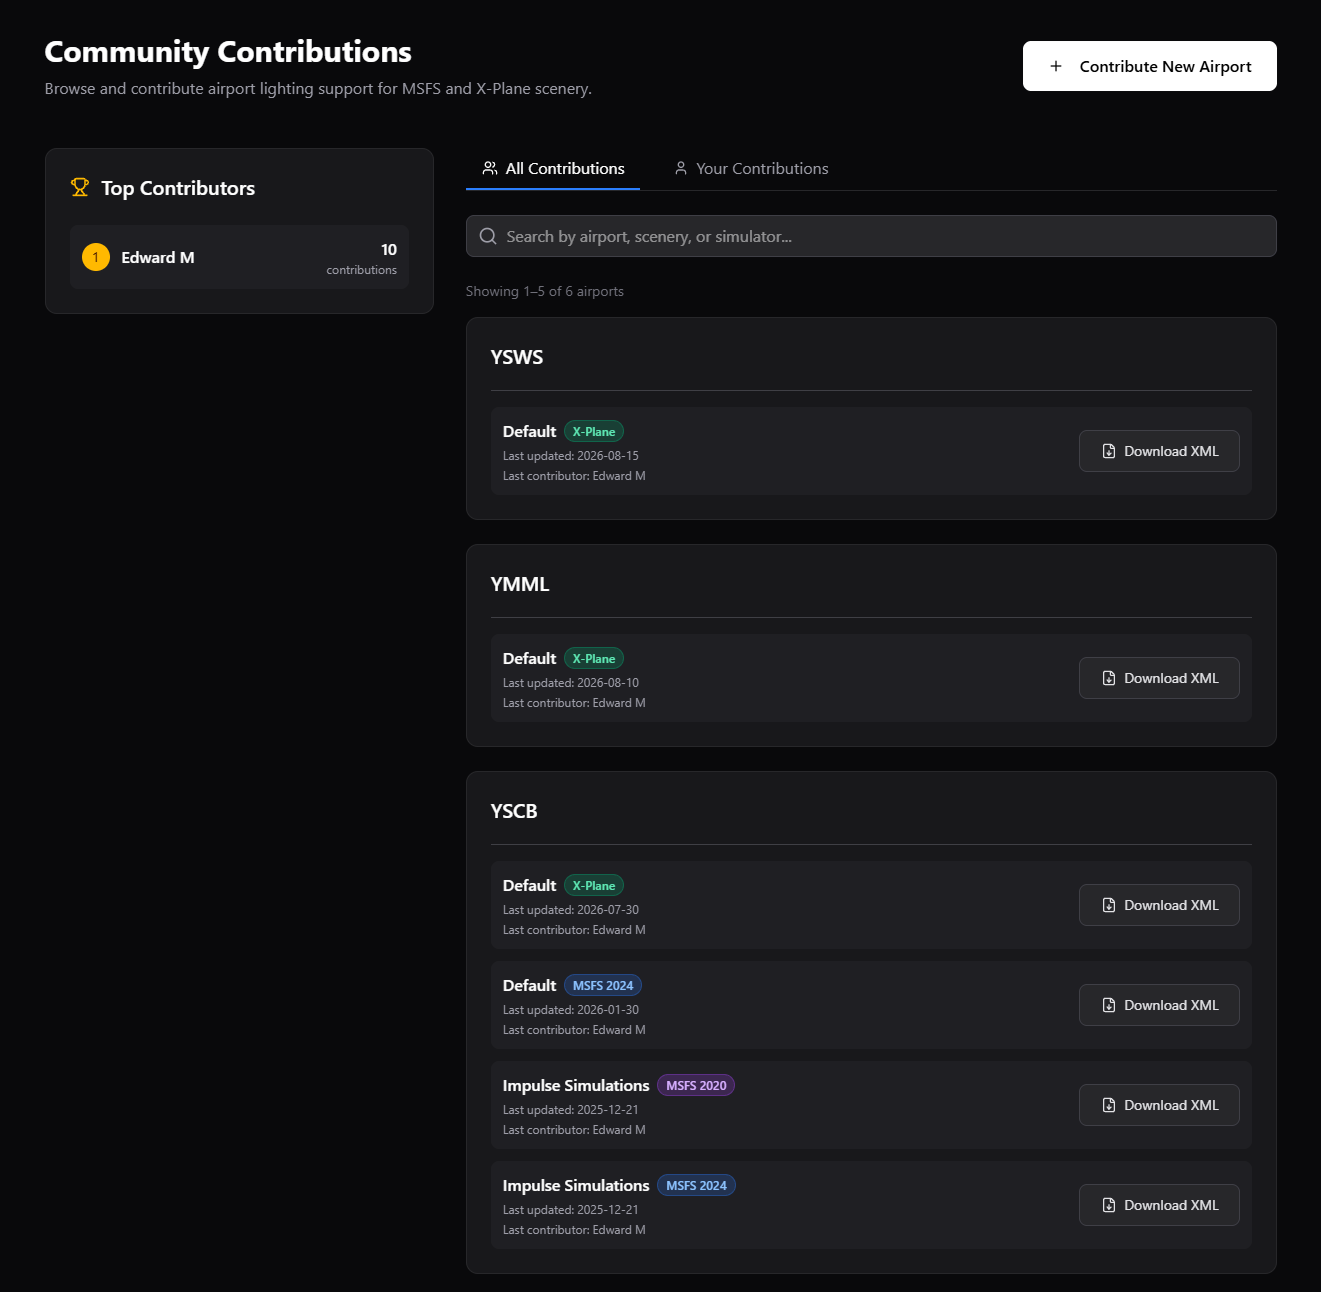Image resolution: width=1321 pixels, height=1292 pixels.
Task: Click the people icon on All Contributions
Action: (490, 168)
